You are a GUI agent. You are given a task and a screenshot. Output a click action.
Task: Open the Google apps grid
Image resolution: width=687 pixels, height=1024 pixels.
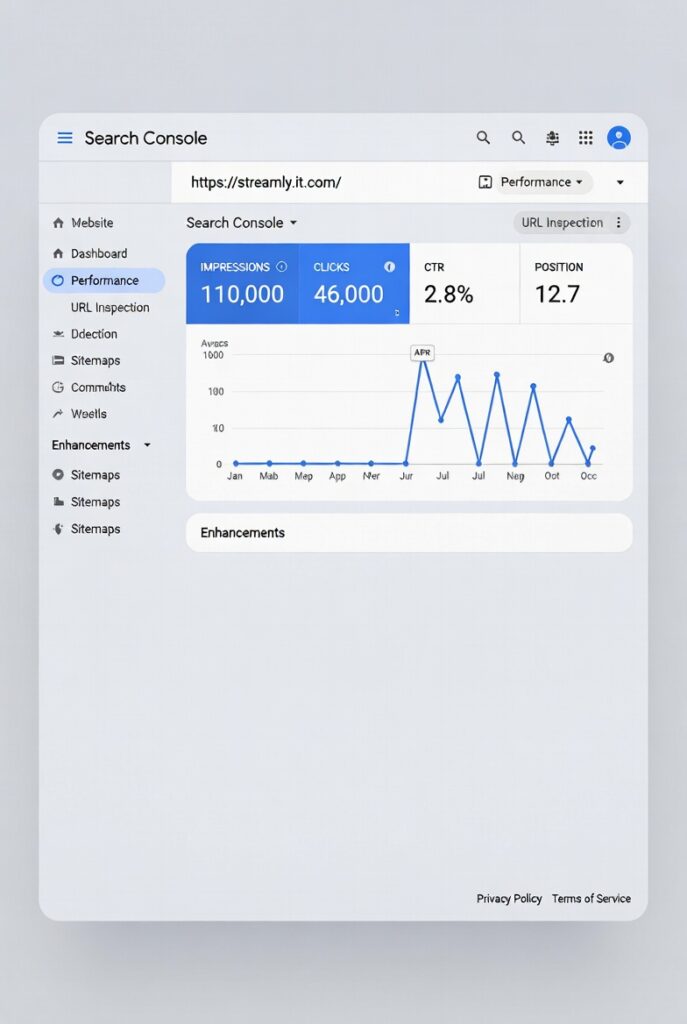586,138
